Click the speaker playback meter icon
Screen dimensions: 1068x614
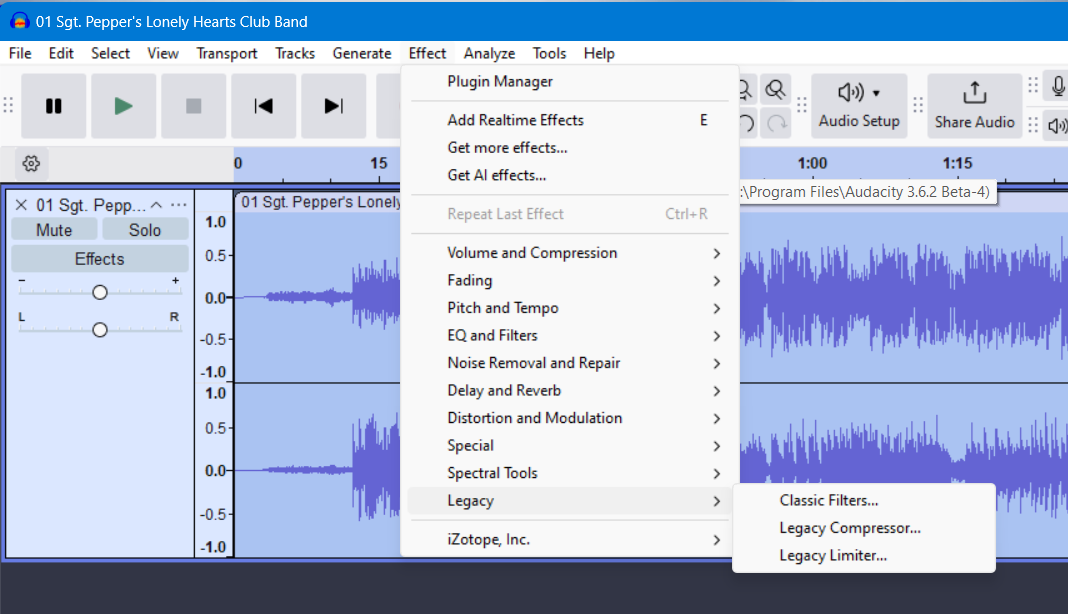(1057, 126)
